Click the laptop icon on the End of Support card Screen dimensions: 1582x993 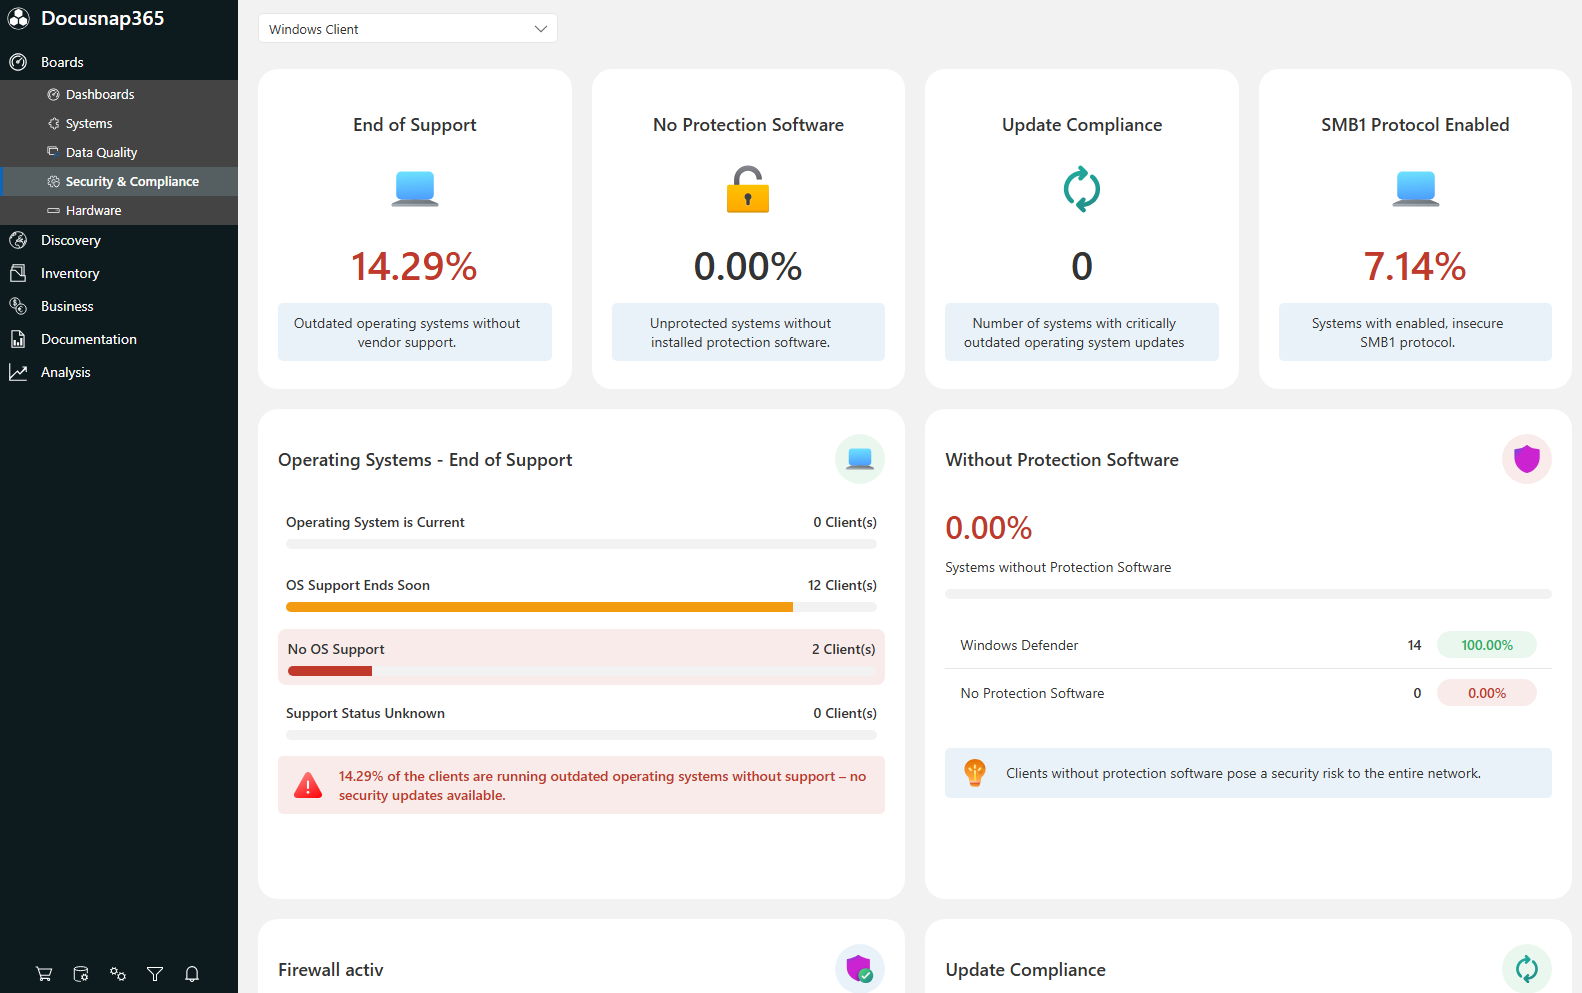pyautogui.click(x=415, y=189)
